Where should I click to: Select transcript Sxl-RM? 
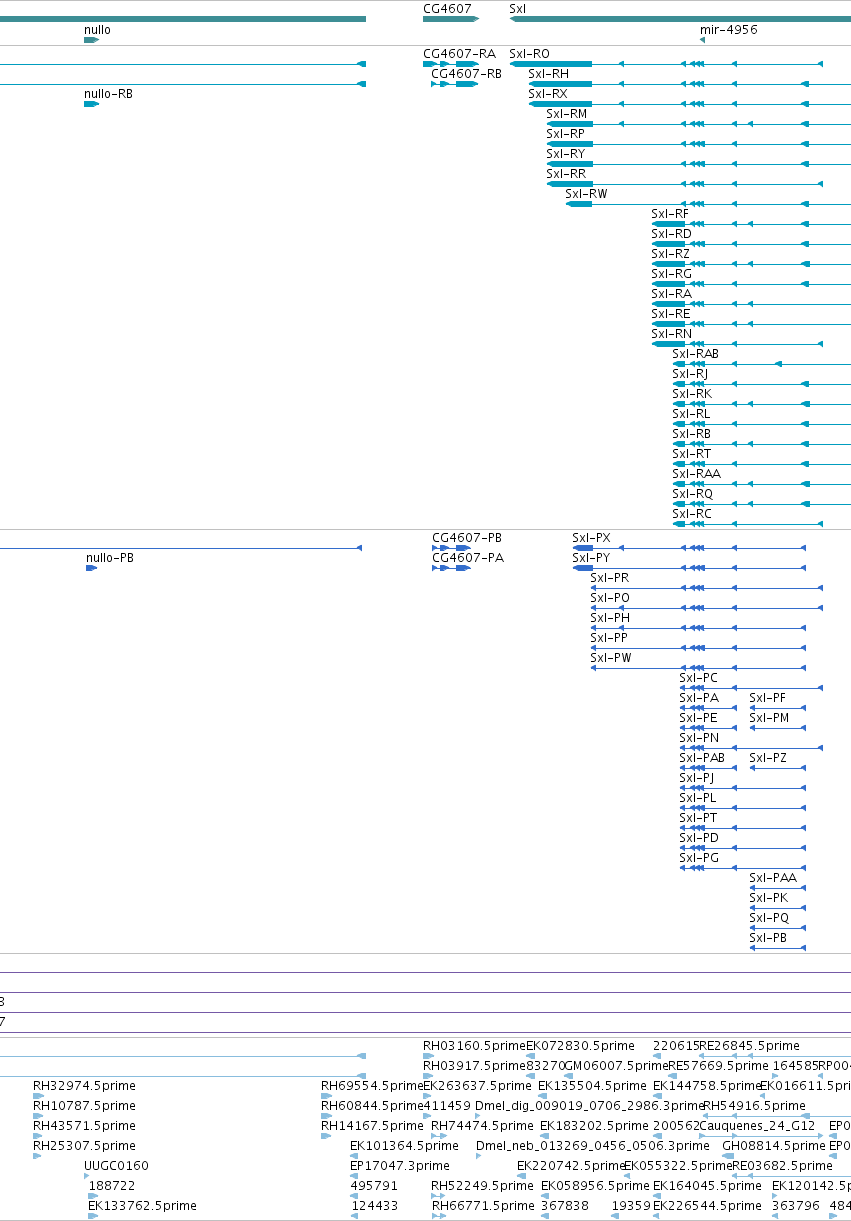pos(566,114)
